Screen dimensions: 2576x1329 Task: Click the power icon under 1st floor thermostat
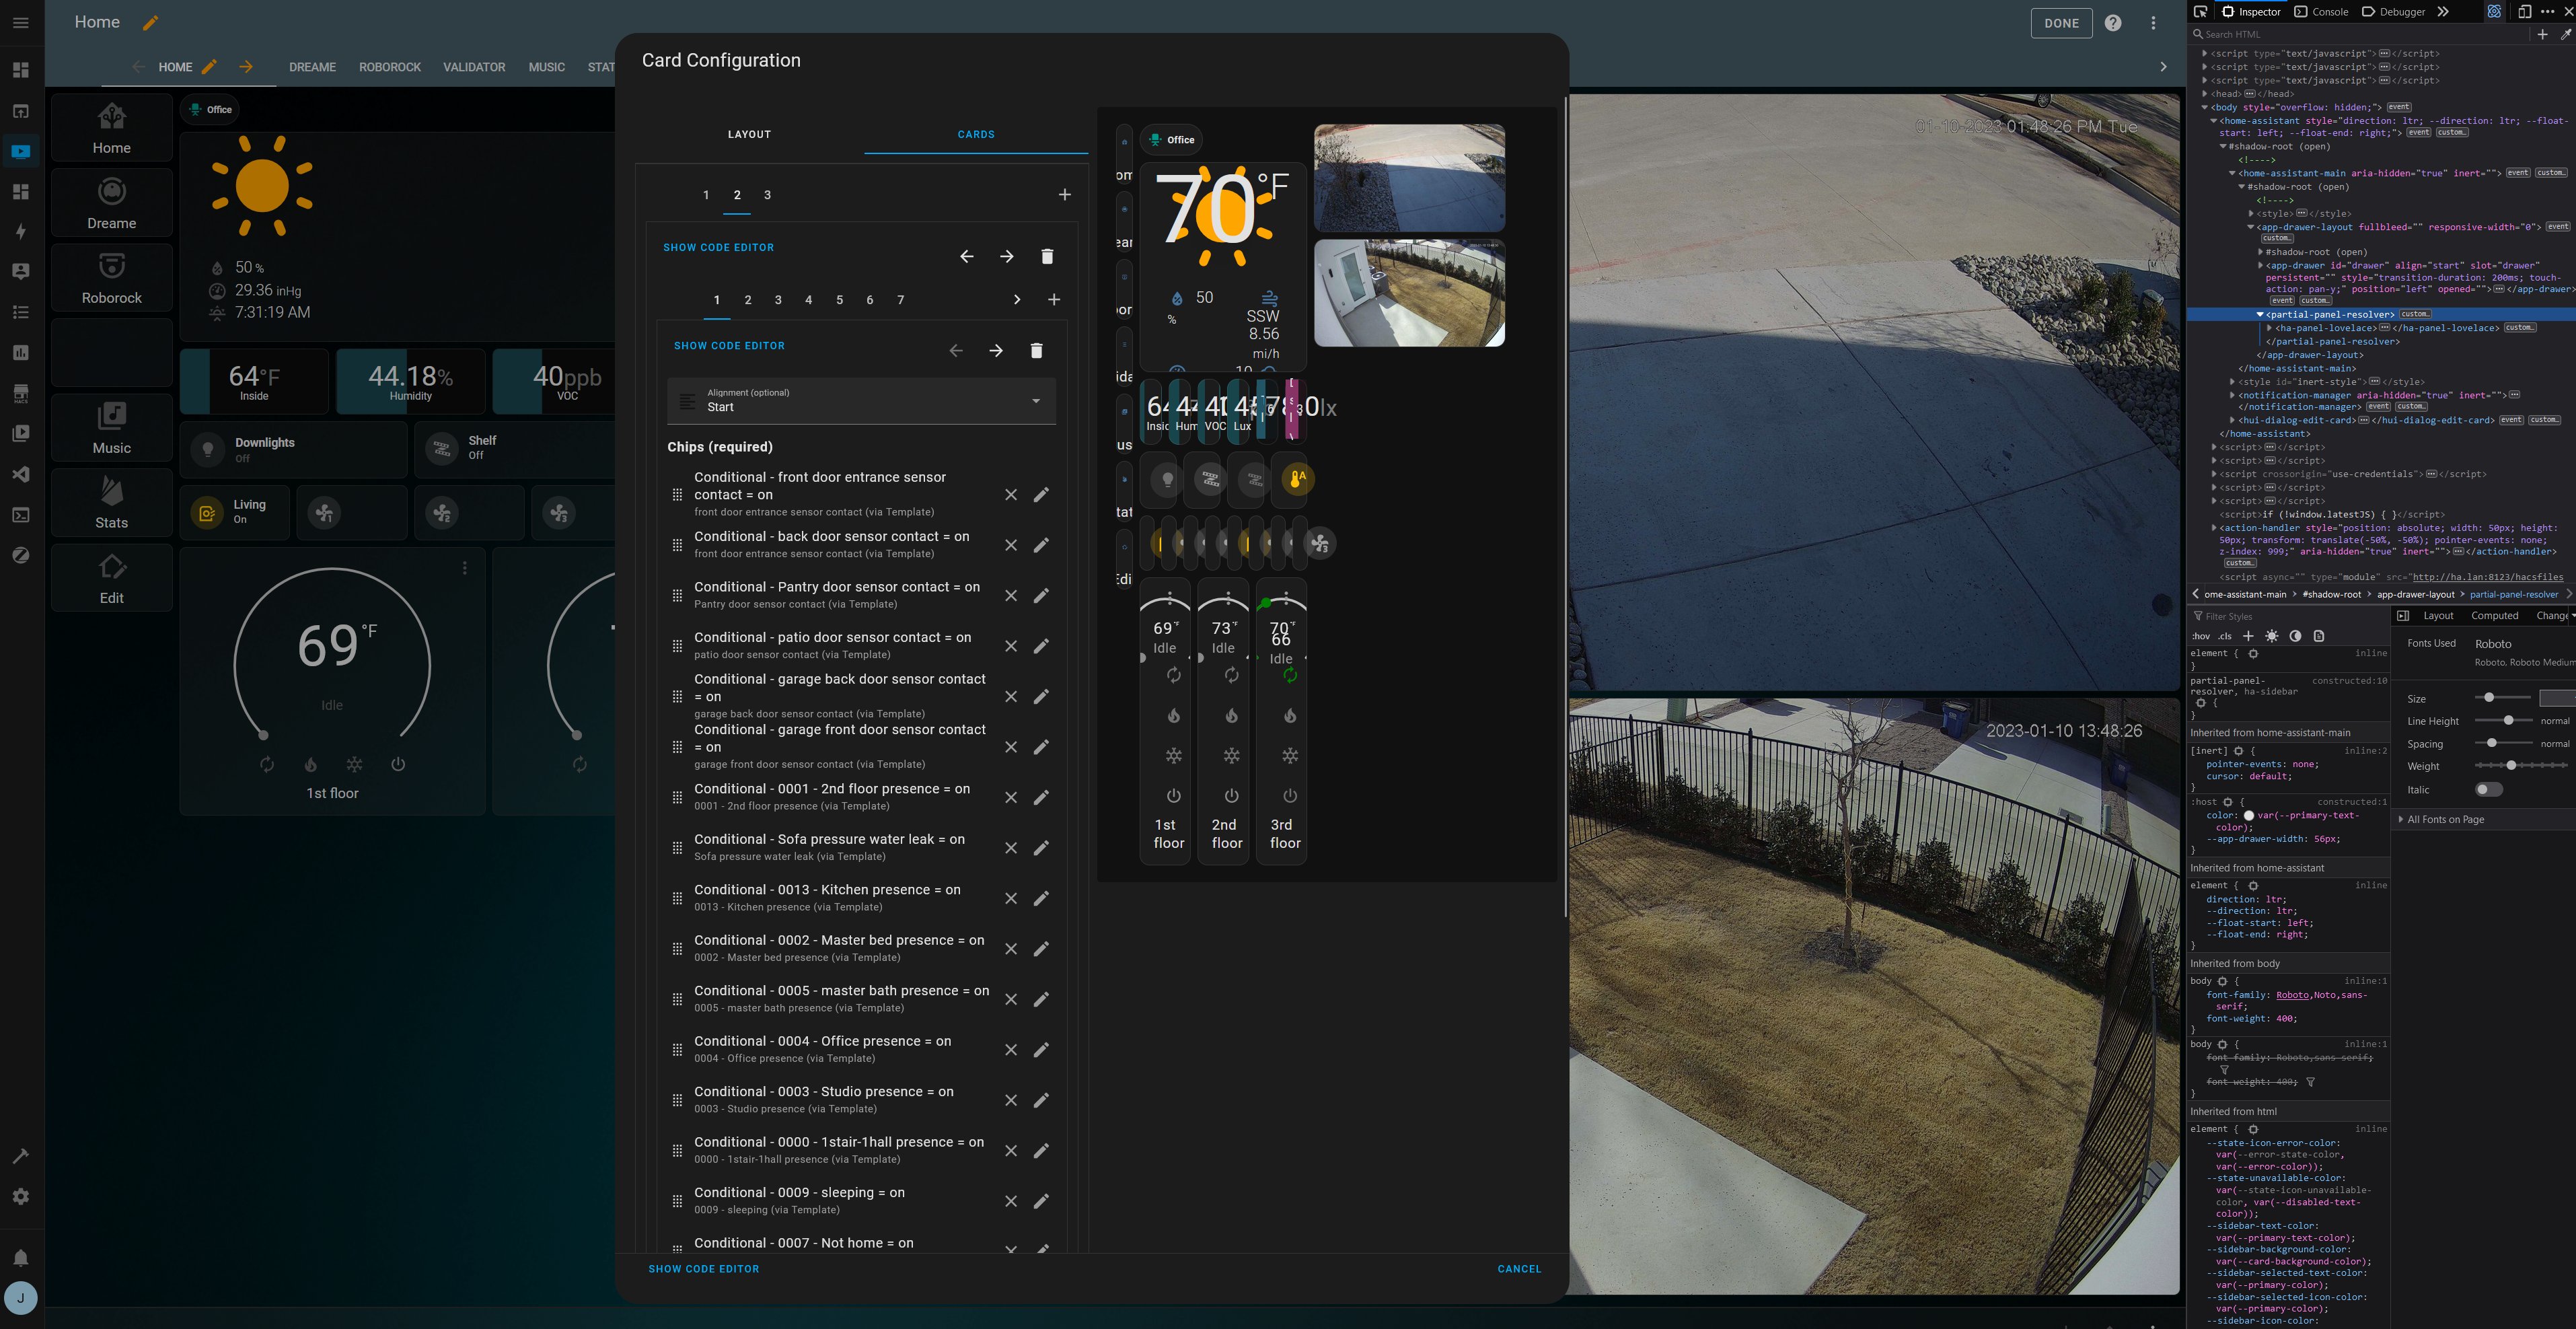pyautogui.click(x=398, y=764)
